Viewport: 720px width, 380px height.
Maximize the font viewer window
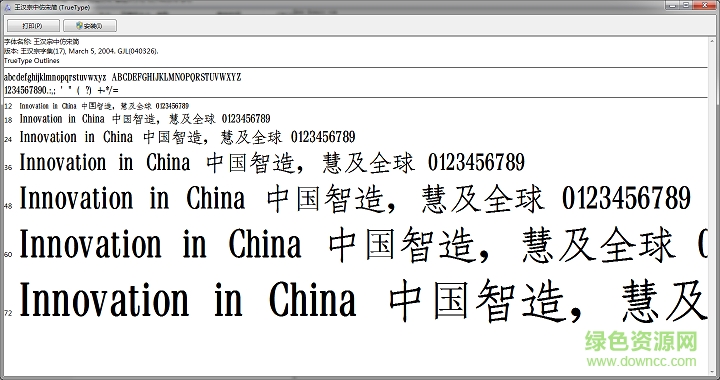[686, 5]
